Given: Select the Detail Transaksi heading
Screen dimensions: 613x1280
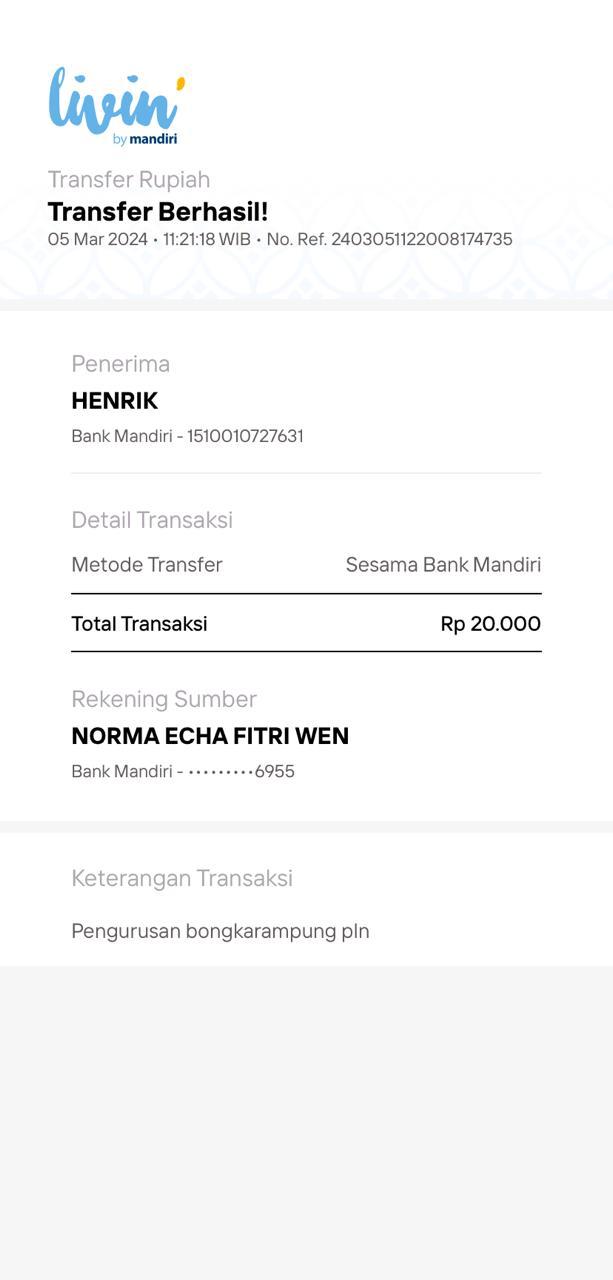Looking at the screenshot, I should tap(152, 520).
